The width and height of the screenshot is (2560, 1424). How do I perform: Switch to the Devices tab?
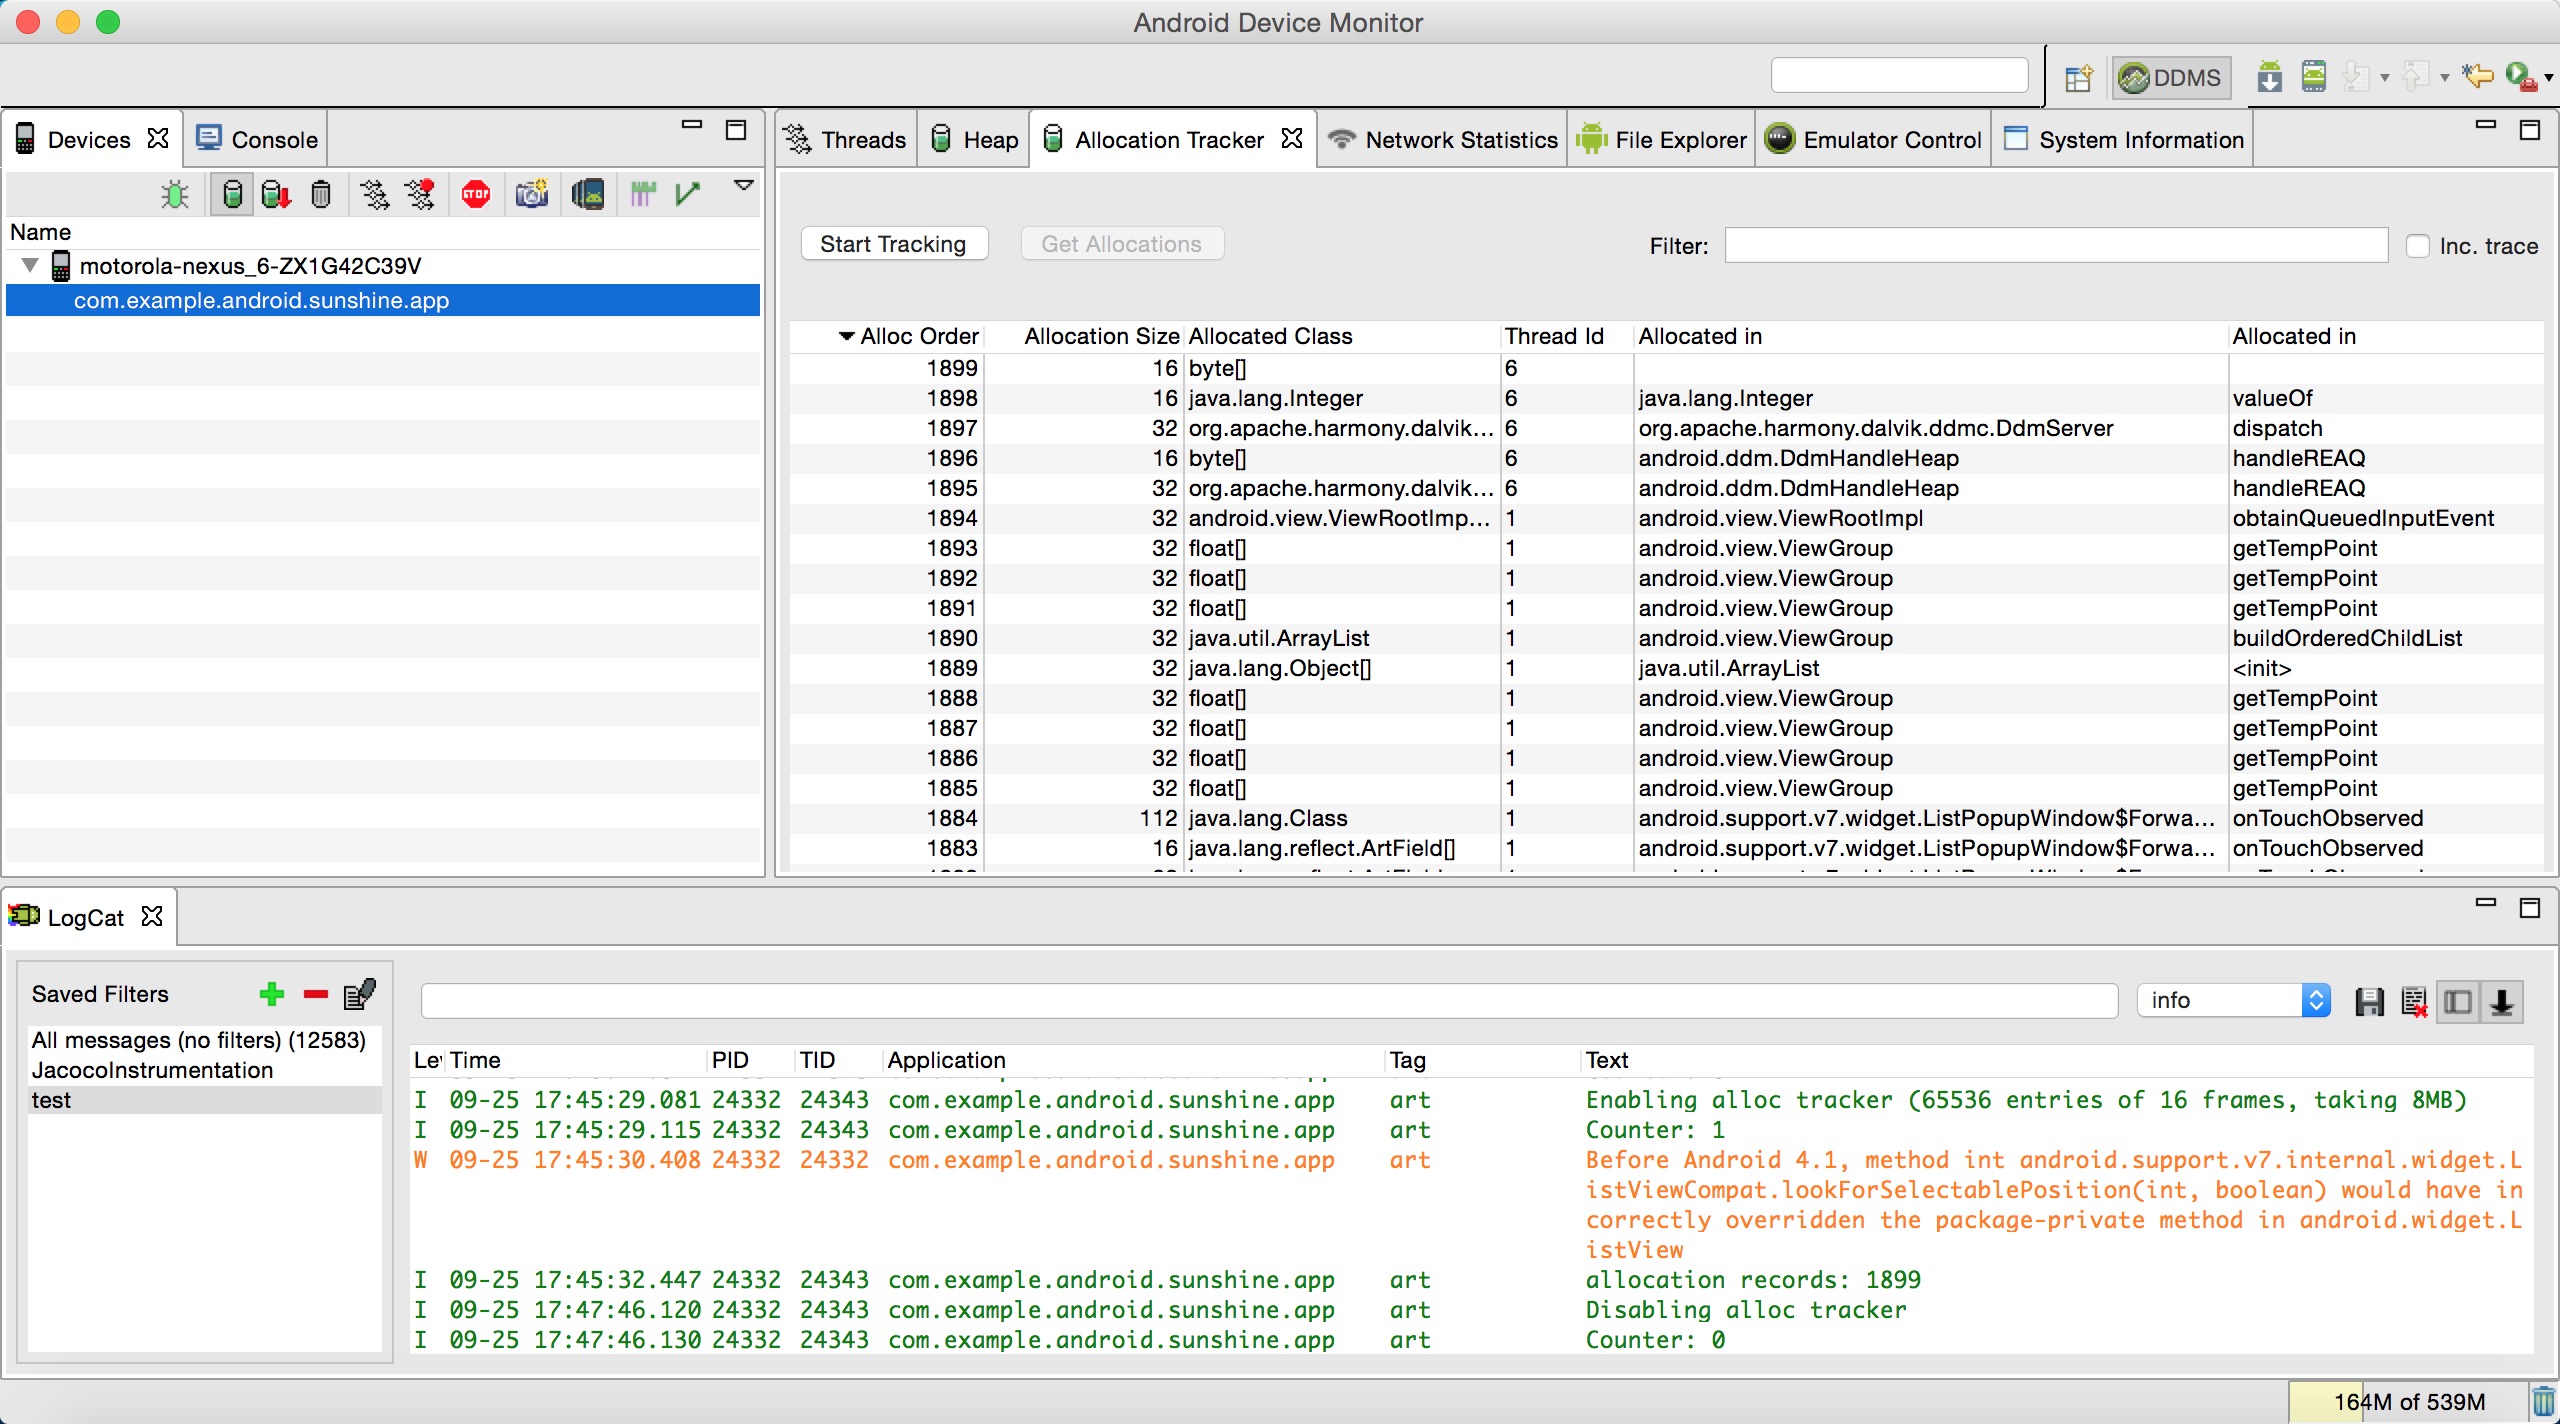(89, 140)
